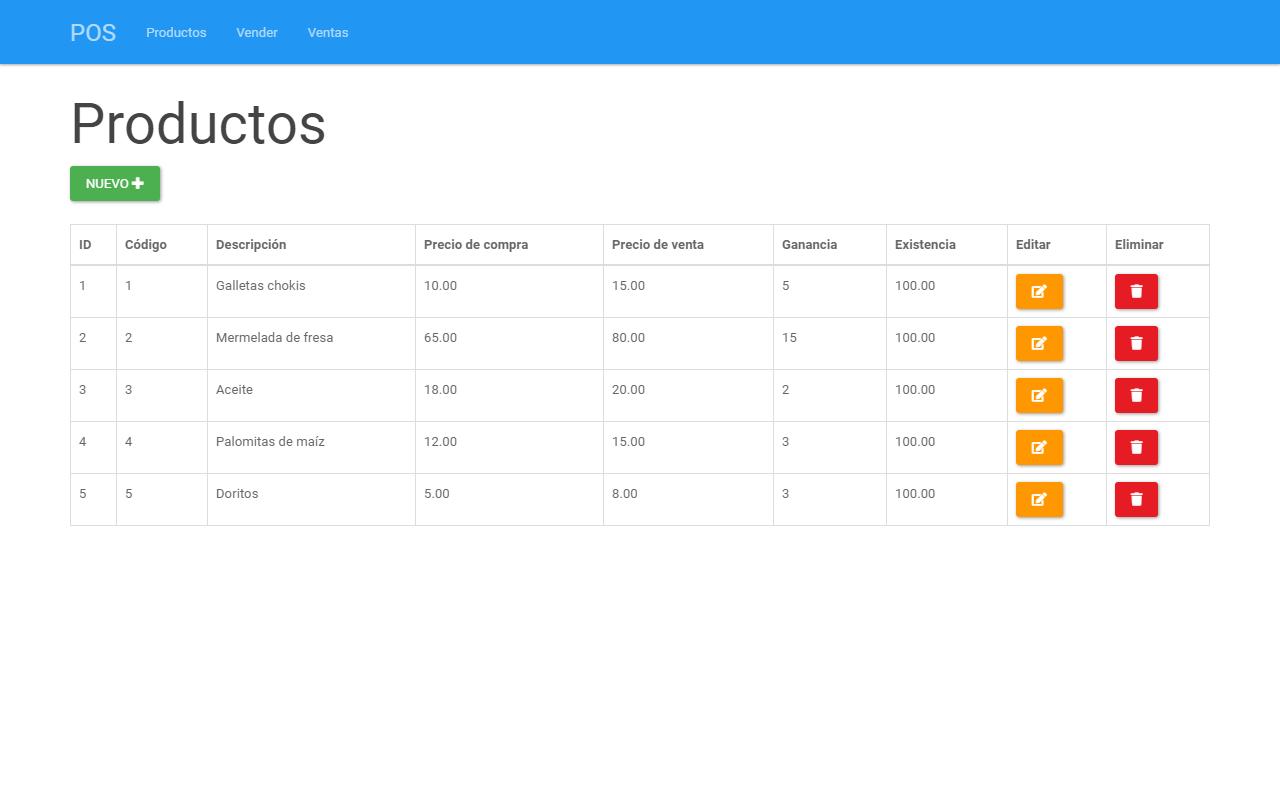This screenshot has height=800, width=1280.
Task: Delete the Palomitas de maíz product
Action: point(1136,447)
